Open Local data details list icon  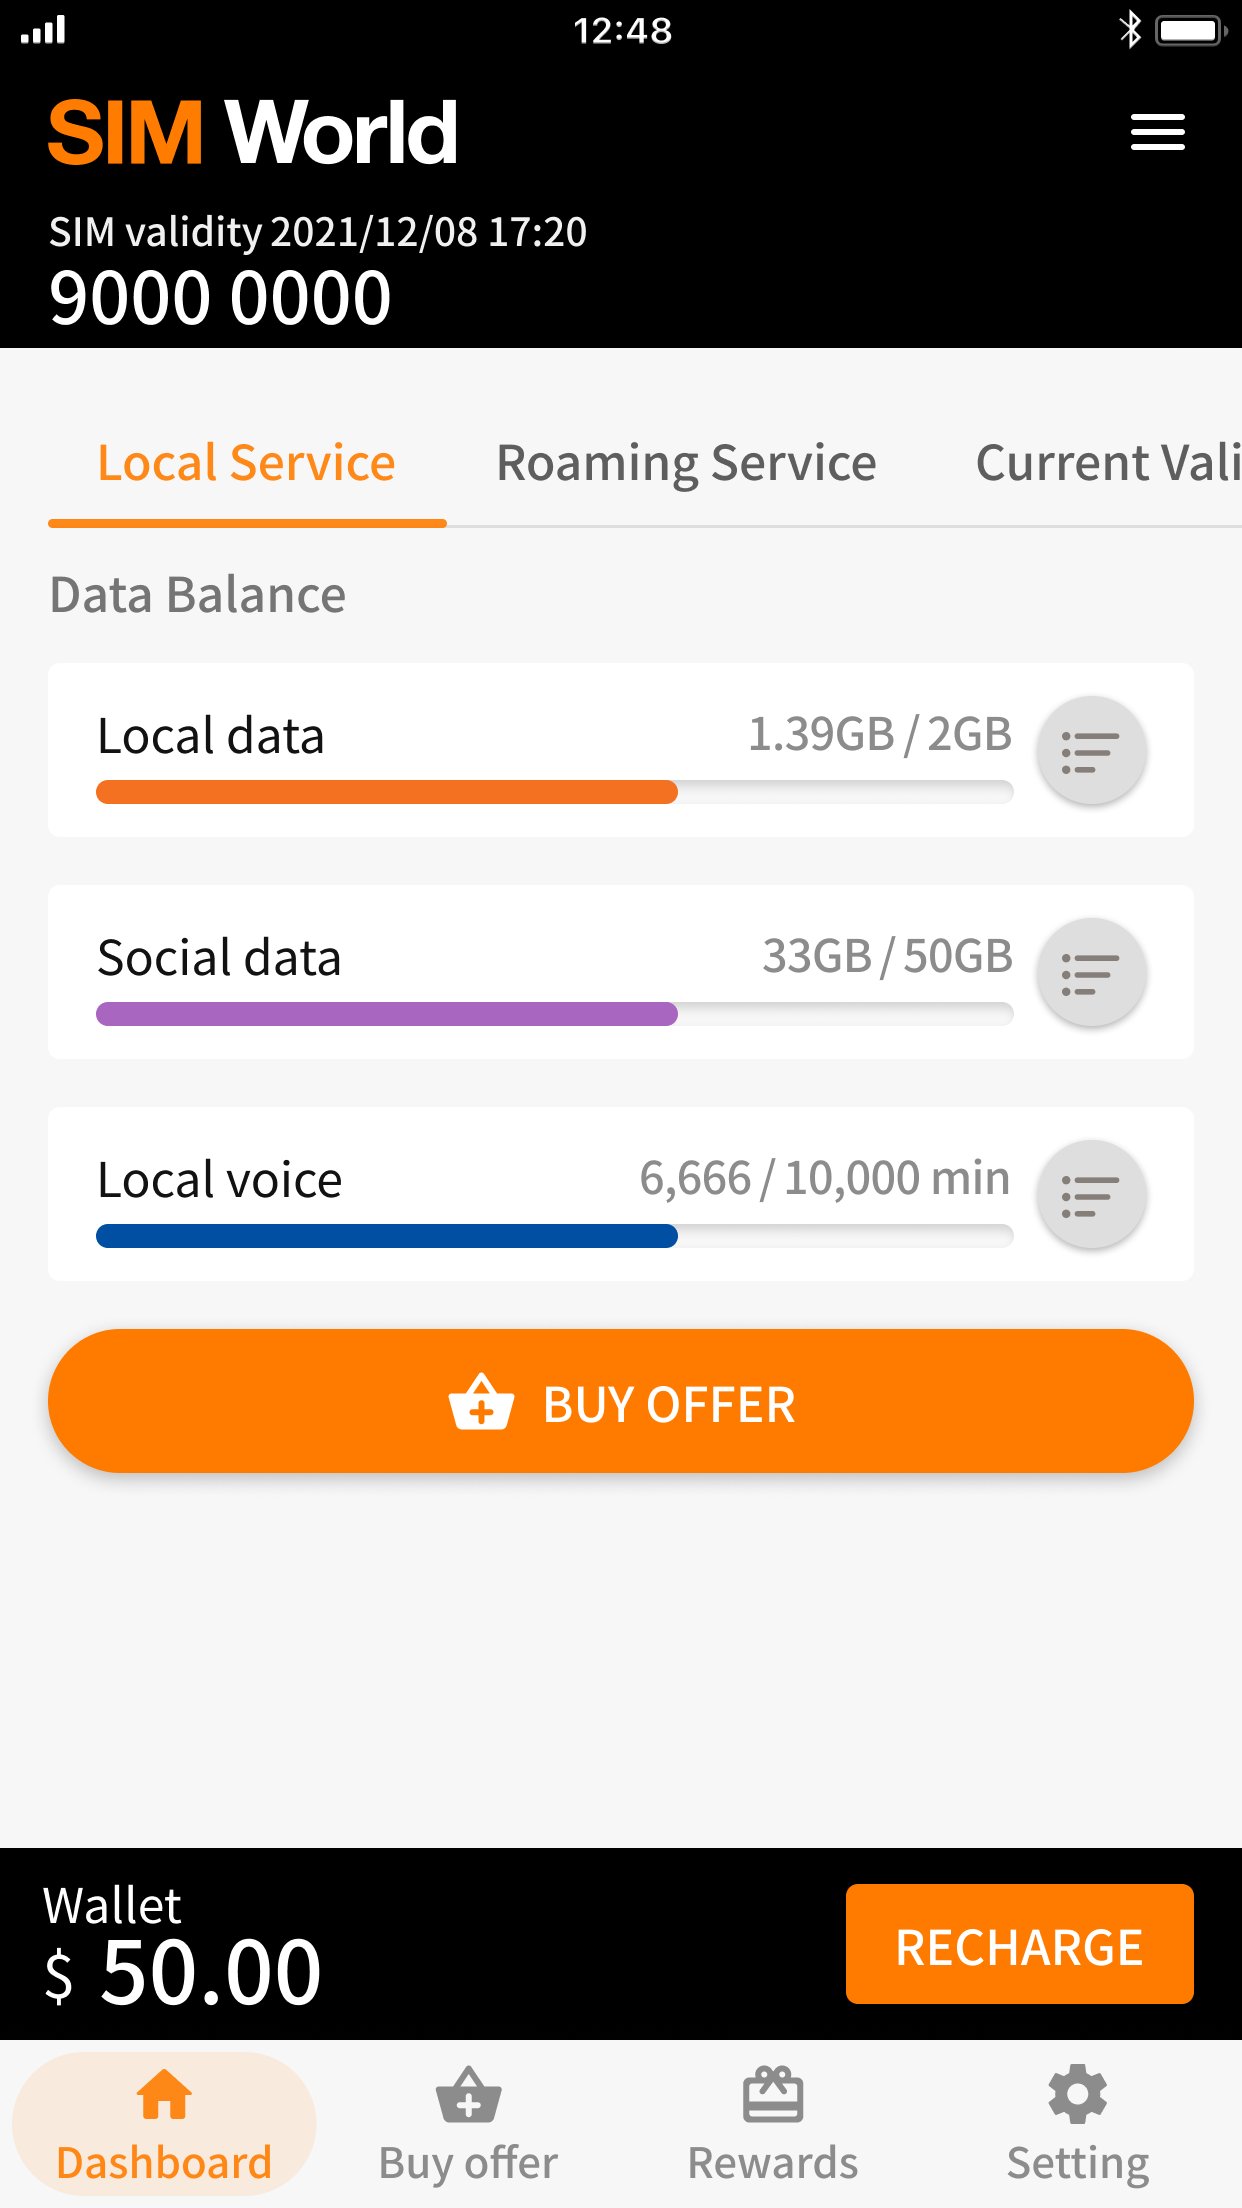pos(1091,751)
